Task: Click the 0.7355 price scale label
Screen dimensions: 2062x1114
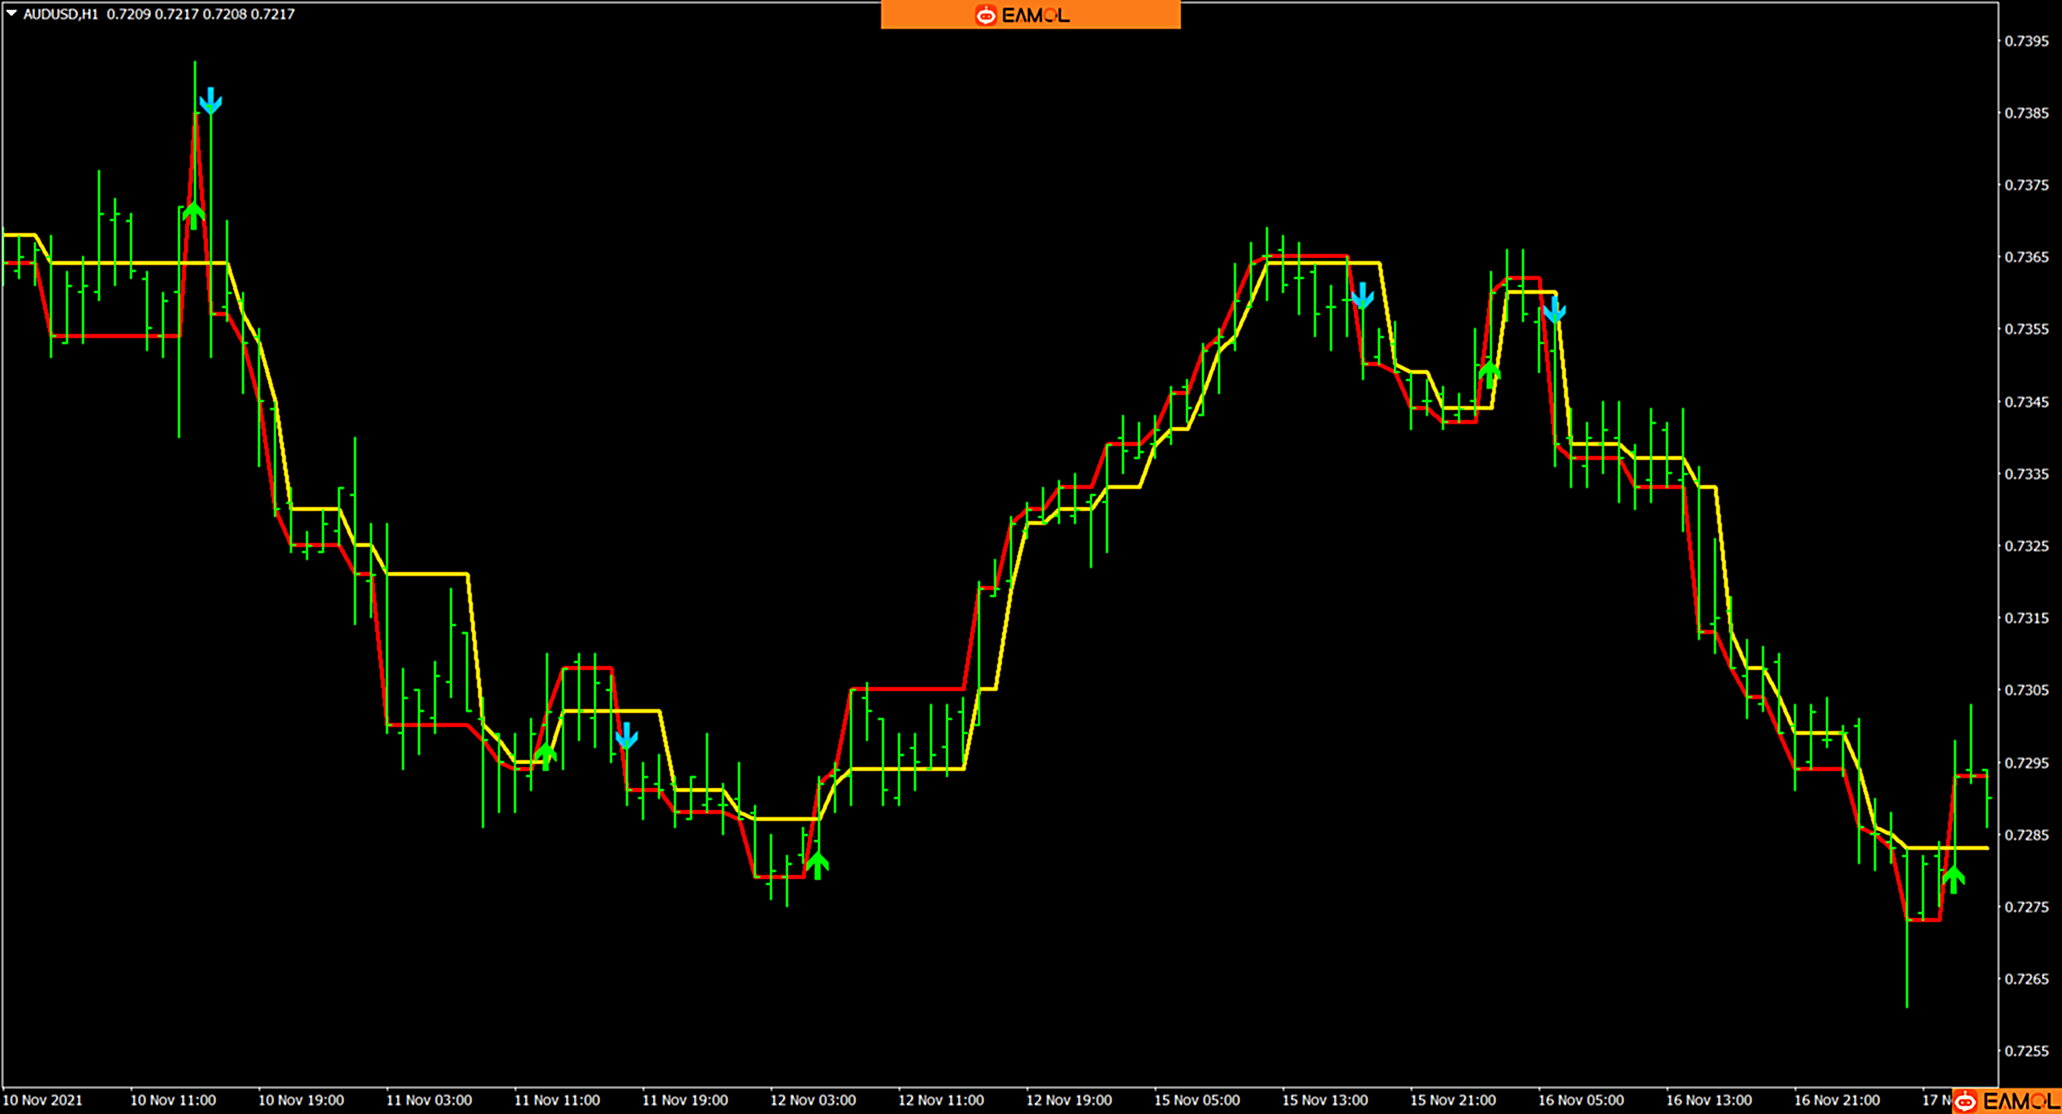Action: (x=2026, y=329)
